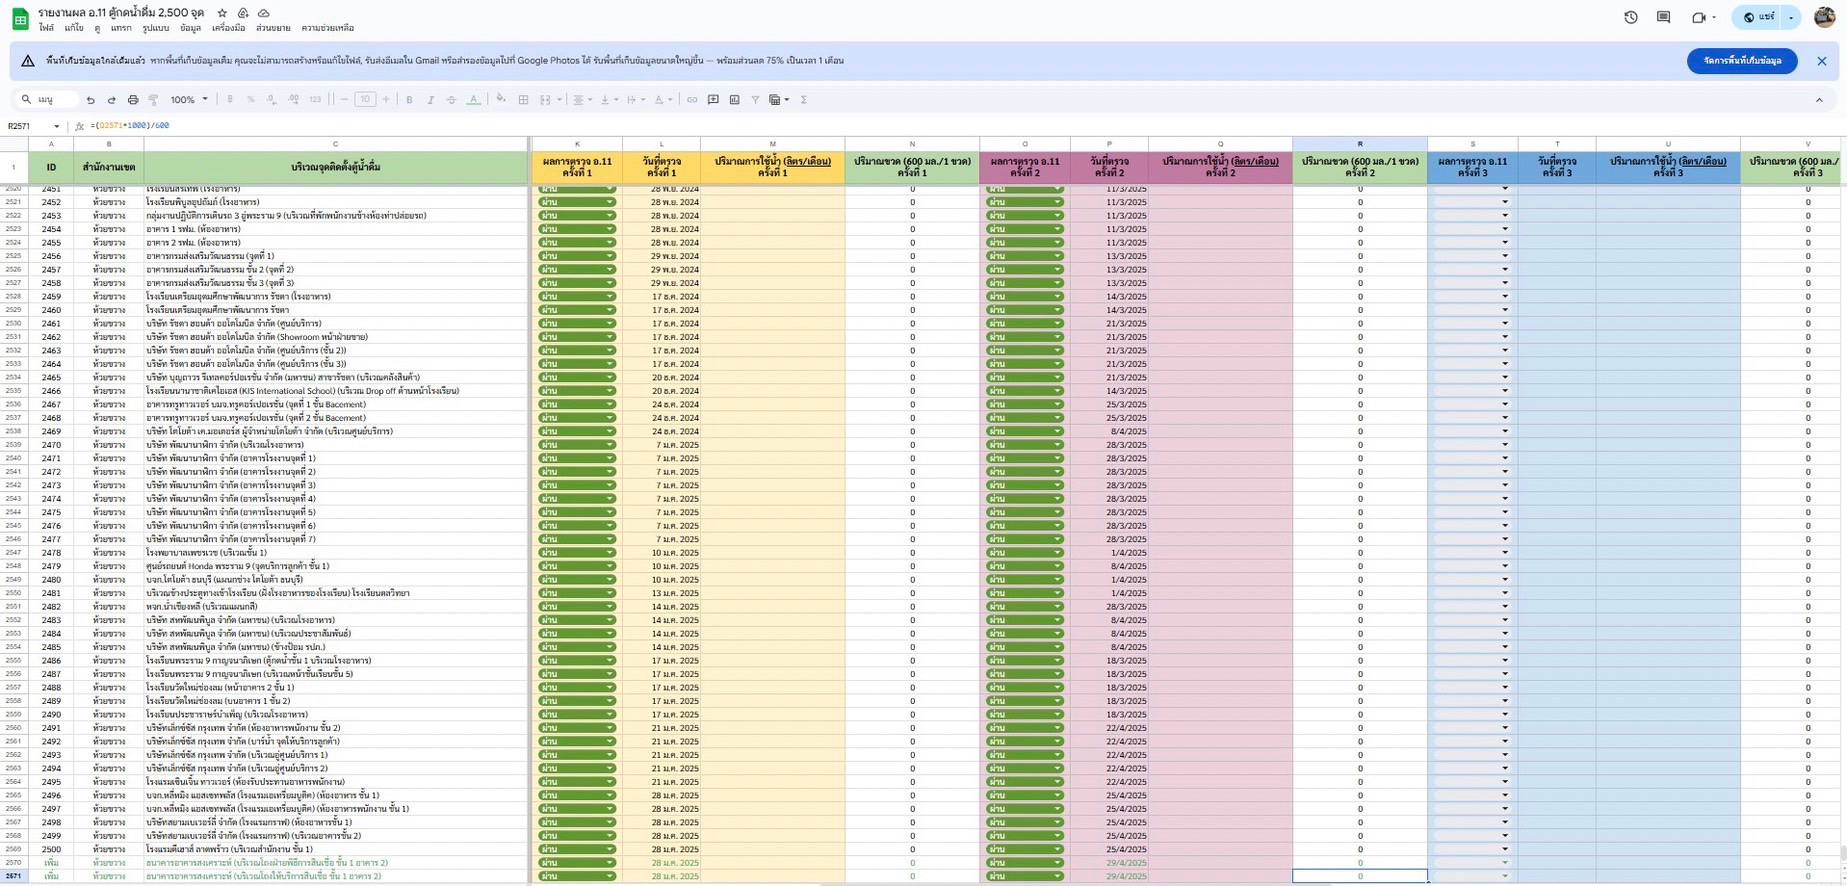Check the cloud save status icon
Screen dimensions: 1847x886
point(263,13)
